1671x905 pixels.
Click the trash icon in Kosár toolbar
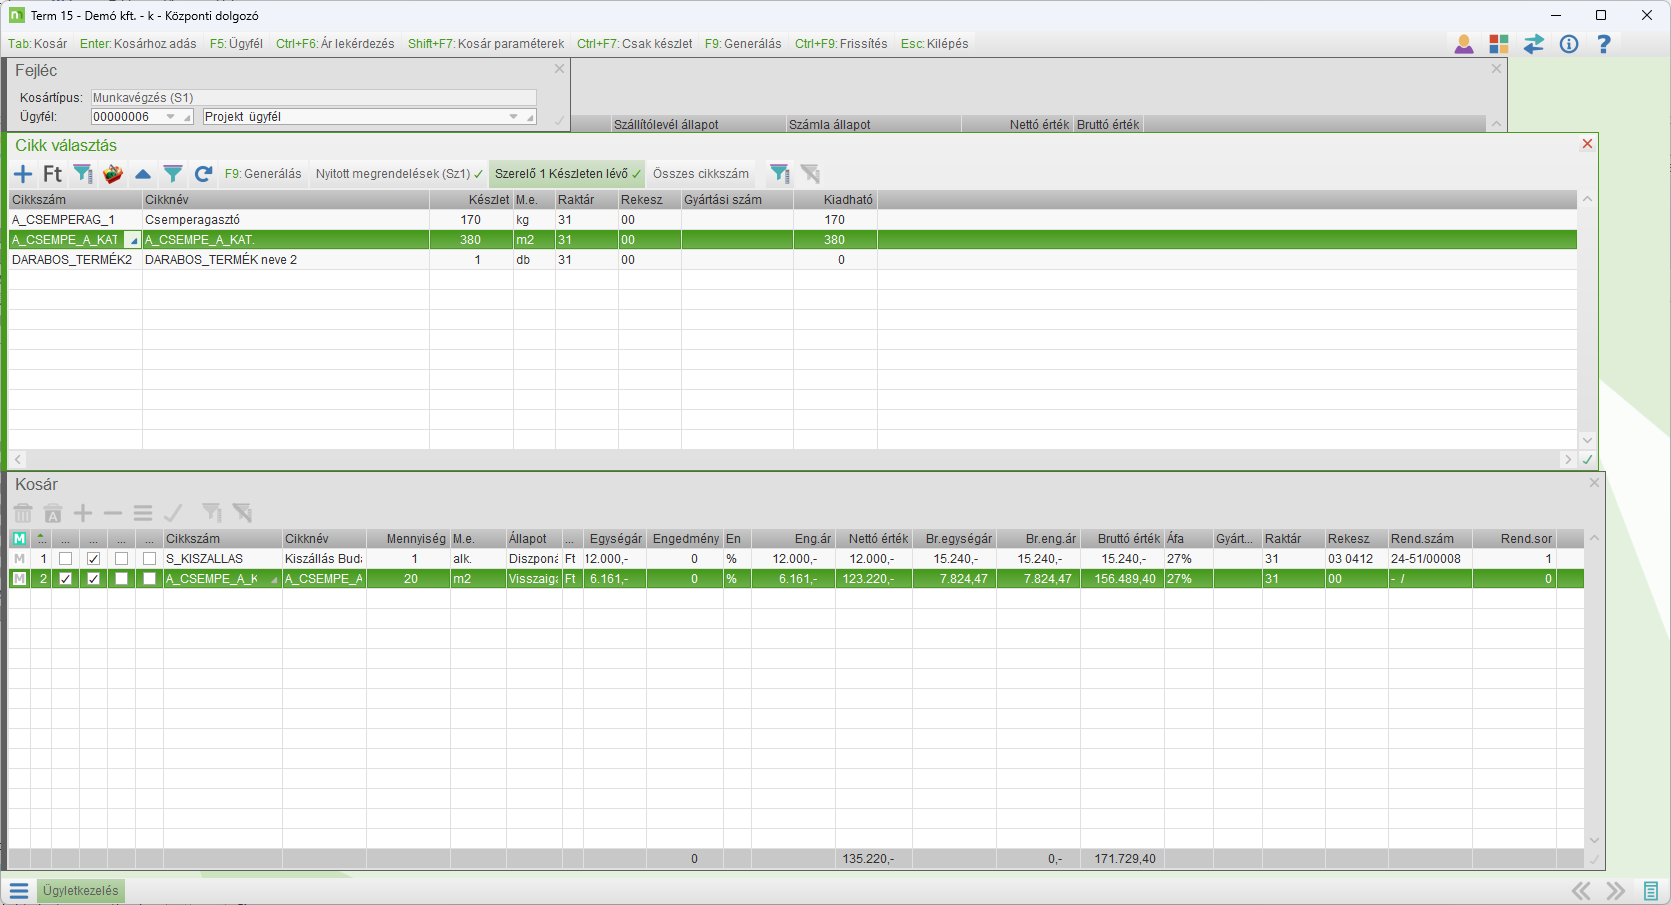[x=23, y=513]
